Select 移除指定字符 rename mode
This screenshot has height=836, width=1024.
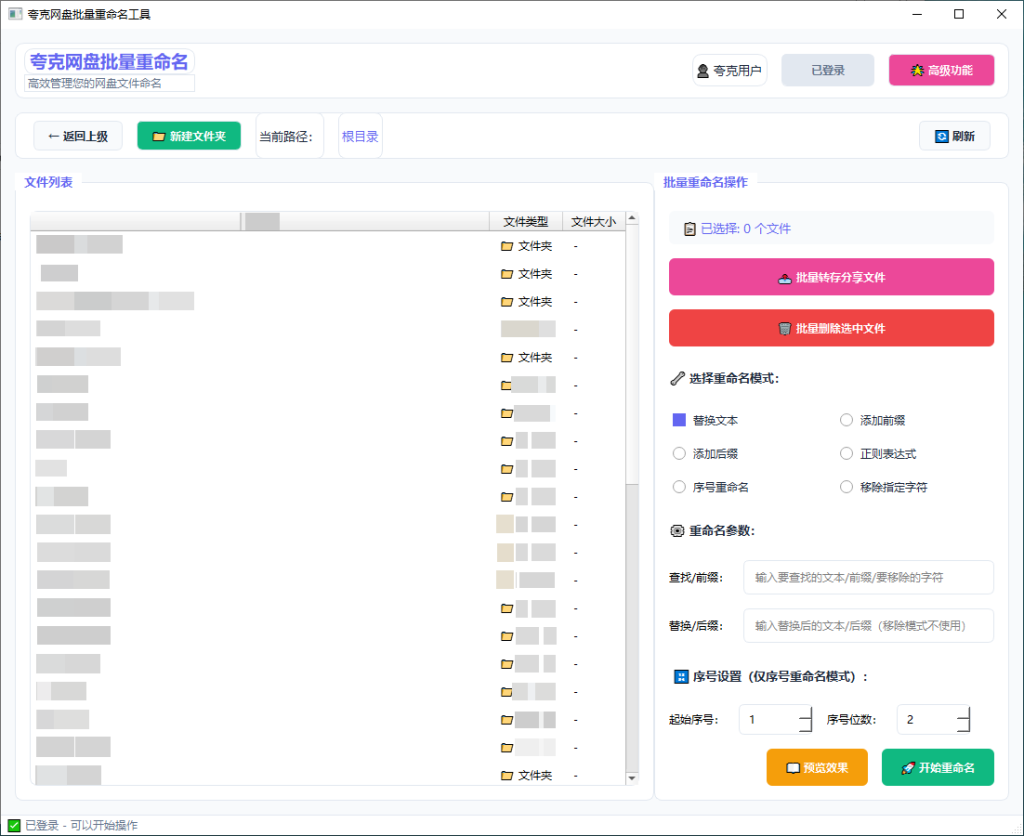[x=847, y=487]
